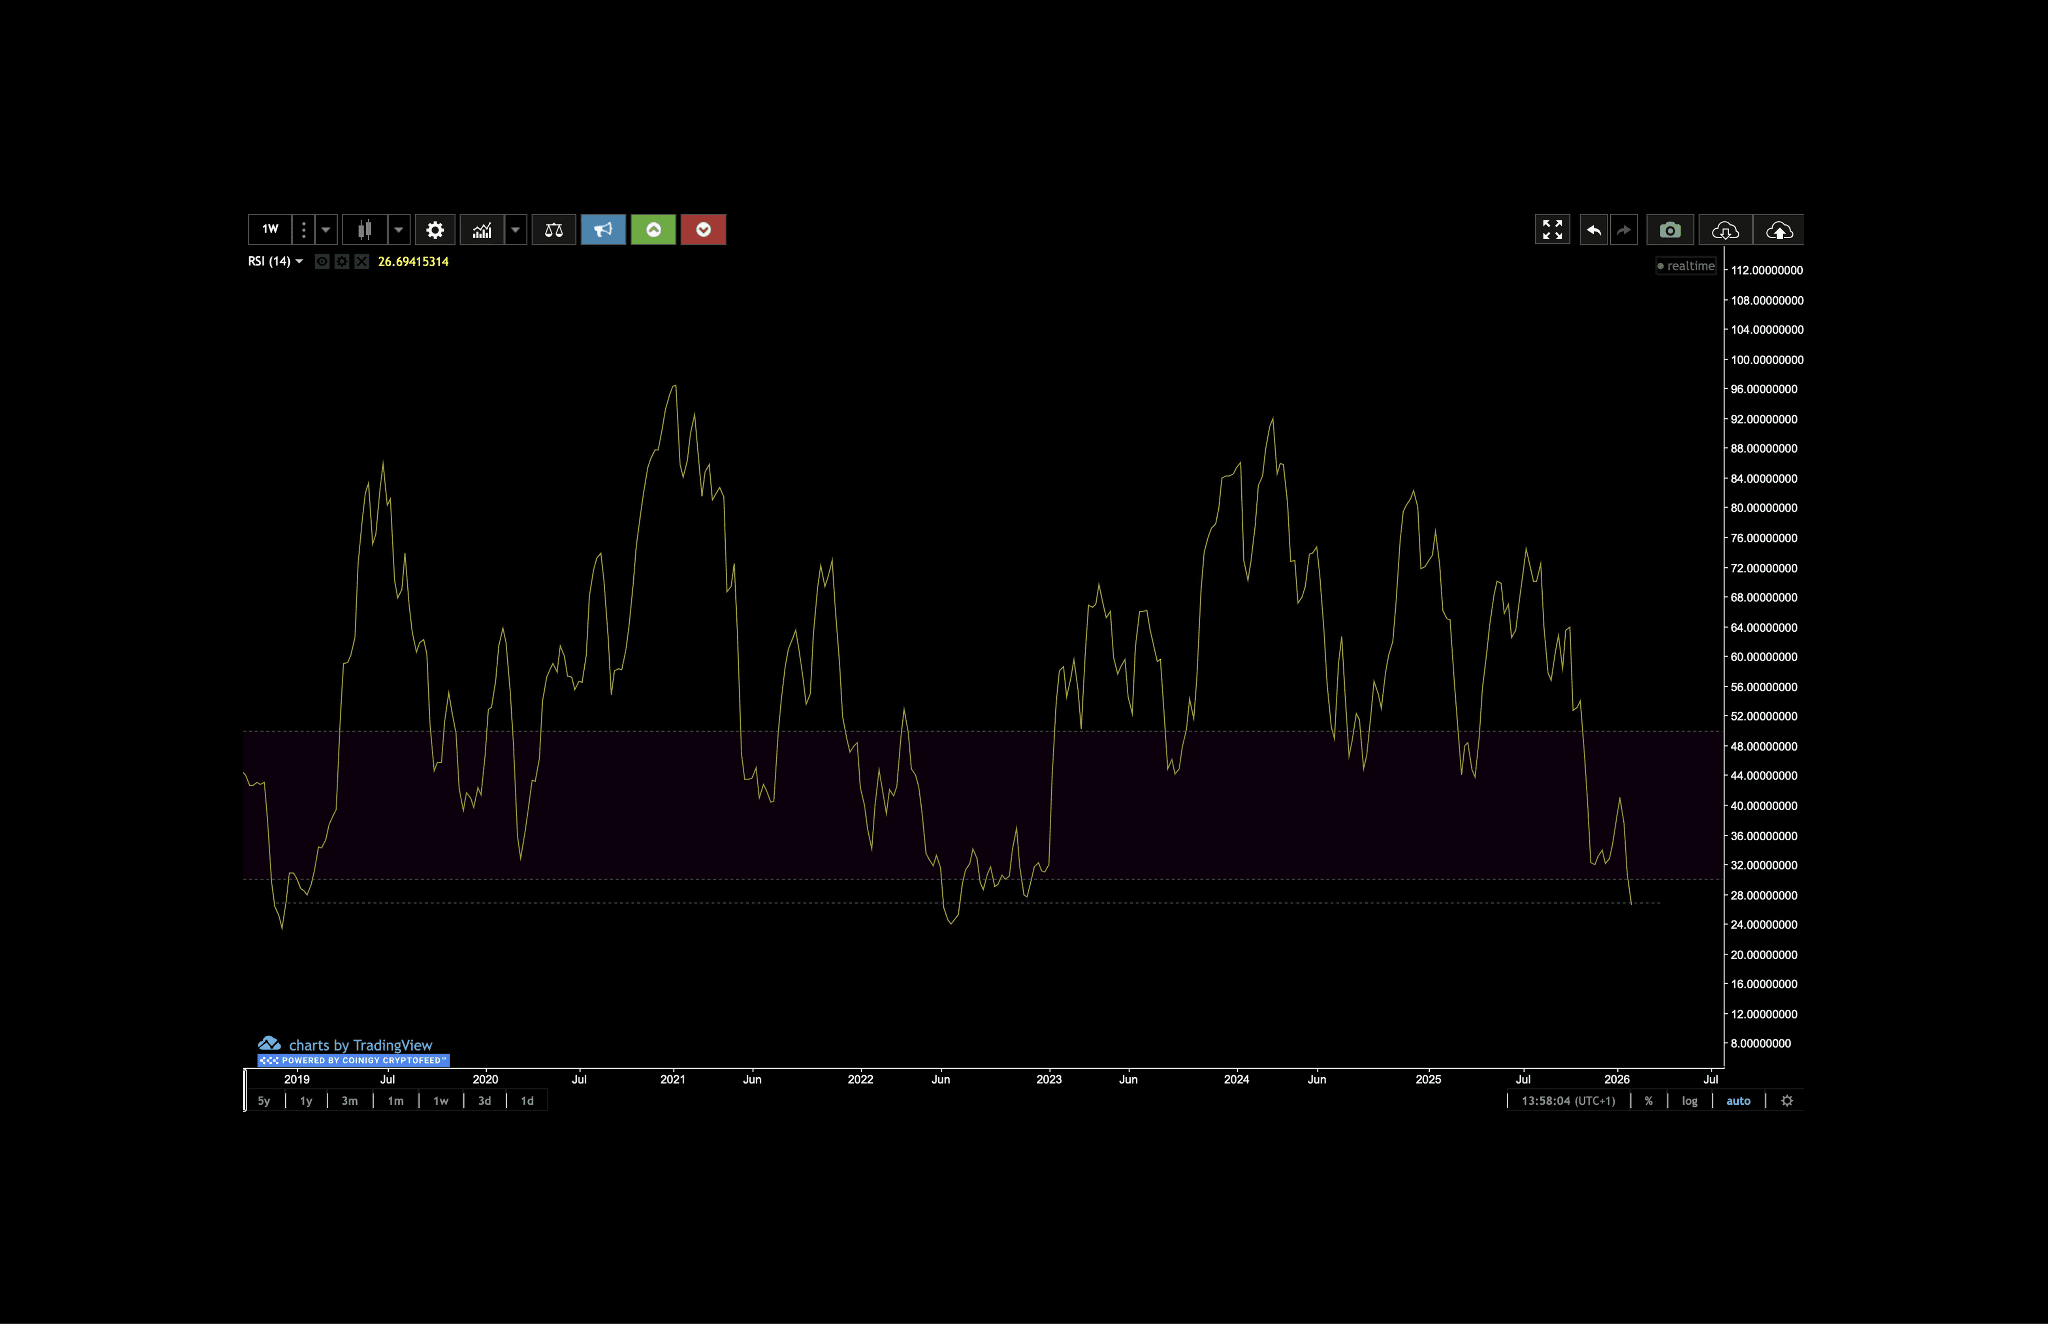Open the RSI (14) indicator dropdown
Screen dimensions: 2048x1324
click(x=276, y=262)
